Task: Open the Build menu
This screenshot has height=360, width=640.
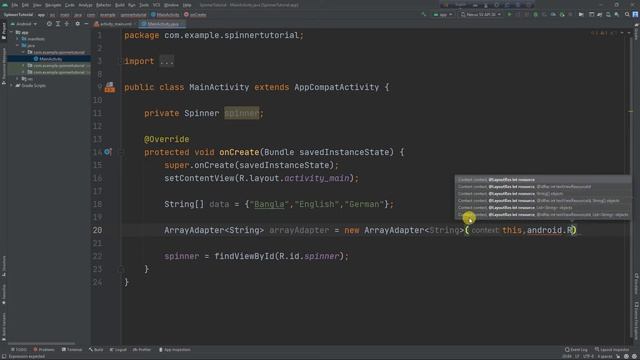Action: [120, 5]
